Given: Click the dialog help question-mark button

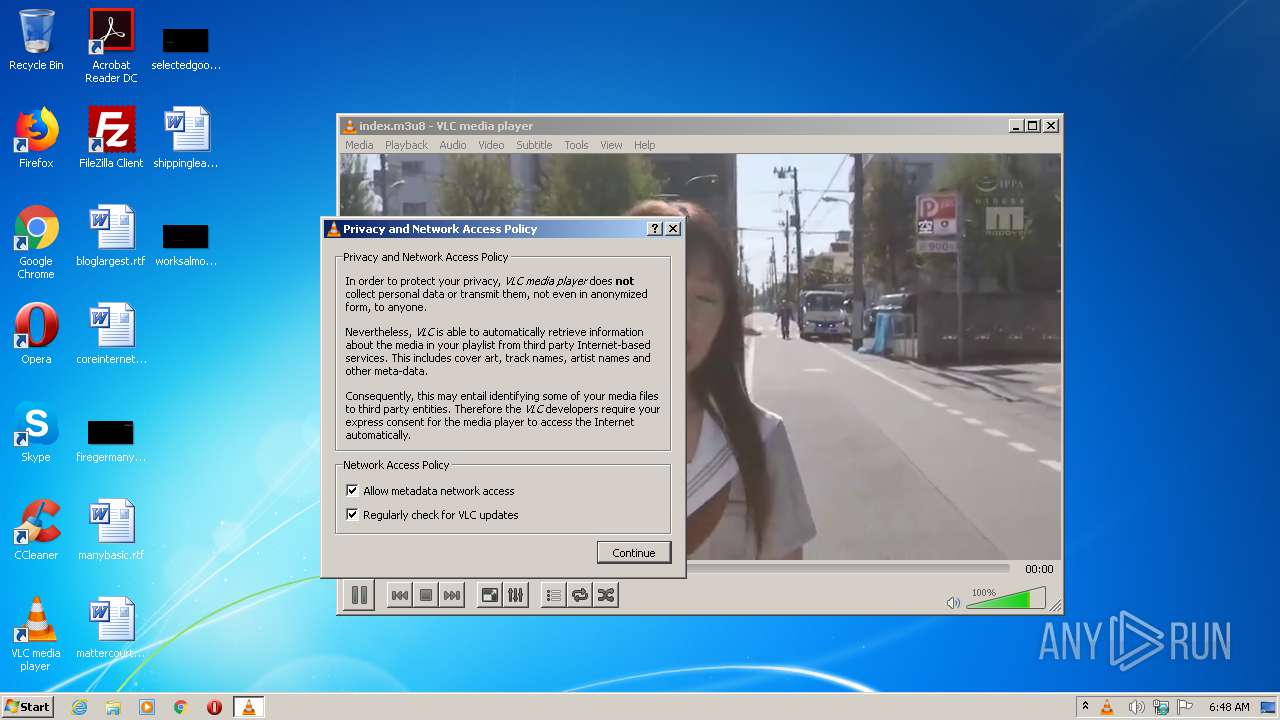Looking at the screenshot, I should [x=655, y=229].
